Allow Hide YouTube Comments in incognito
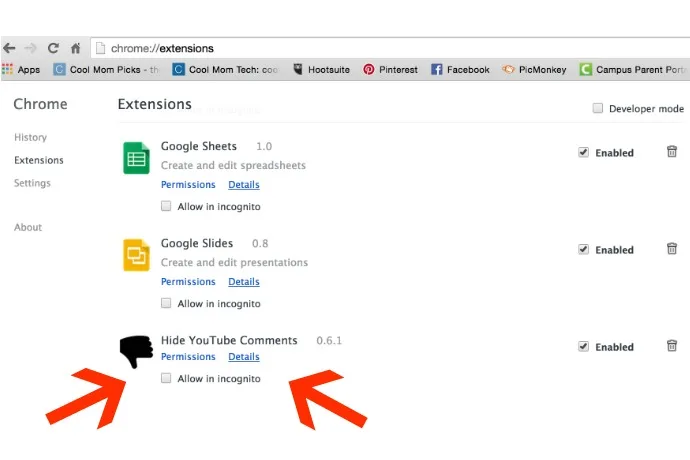The height and width of the screenshot is (460, 690). pyautogui.click(x=166, y=378)
